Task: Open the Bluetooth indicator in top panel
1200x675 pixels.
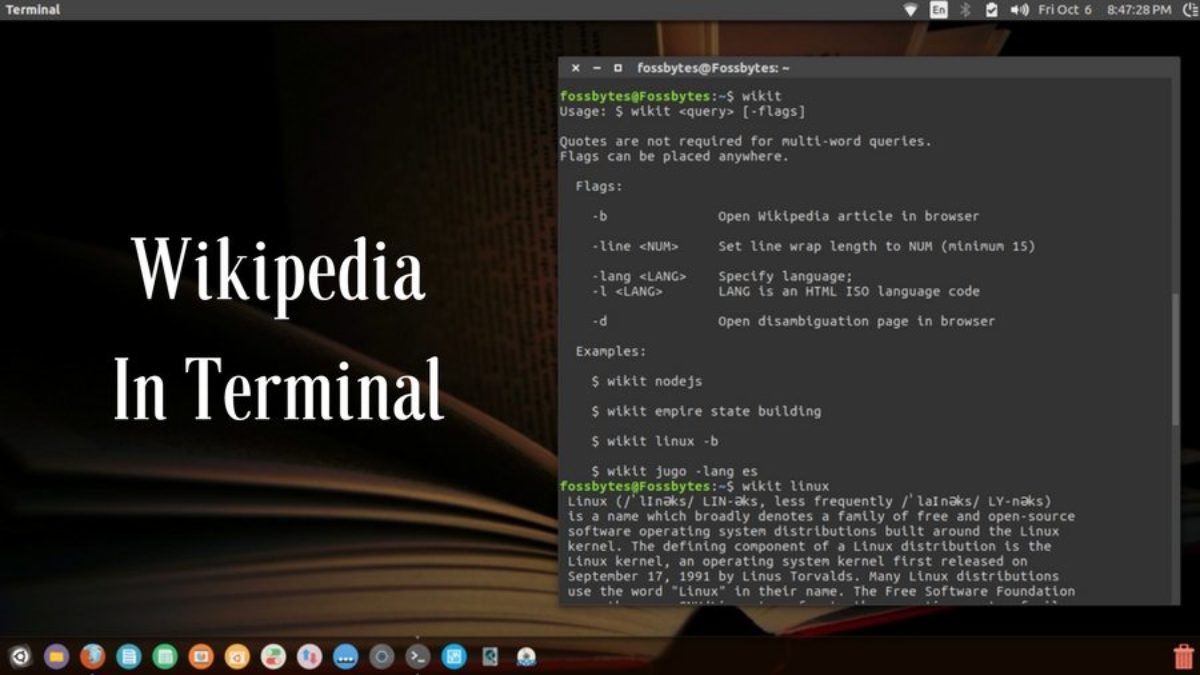Action: click(x=965, y=9)
